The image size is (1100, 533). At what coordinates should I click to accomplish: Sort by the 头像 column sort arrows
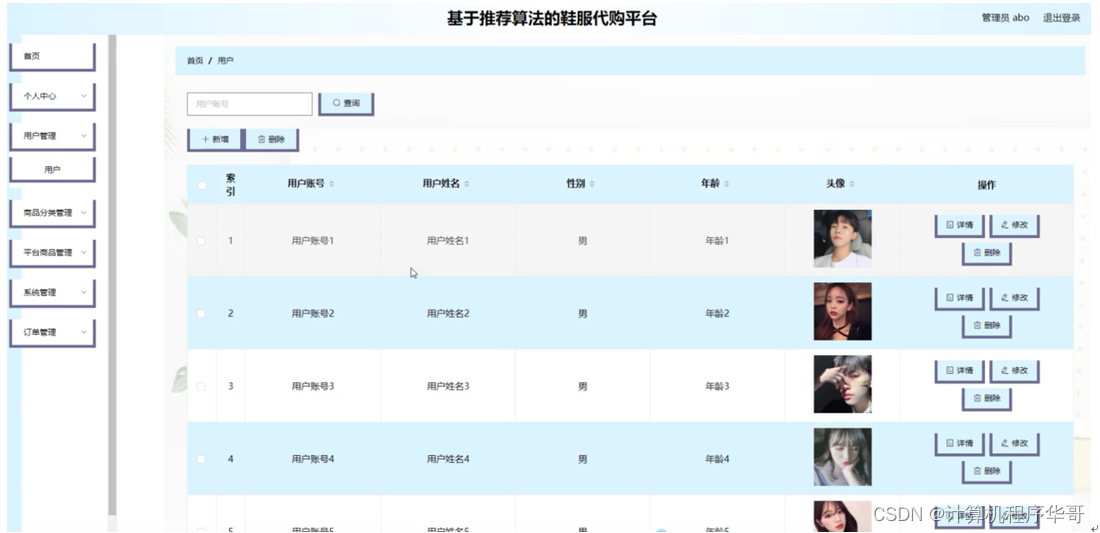(x=852, y=184)
